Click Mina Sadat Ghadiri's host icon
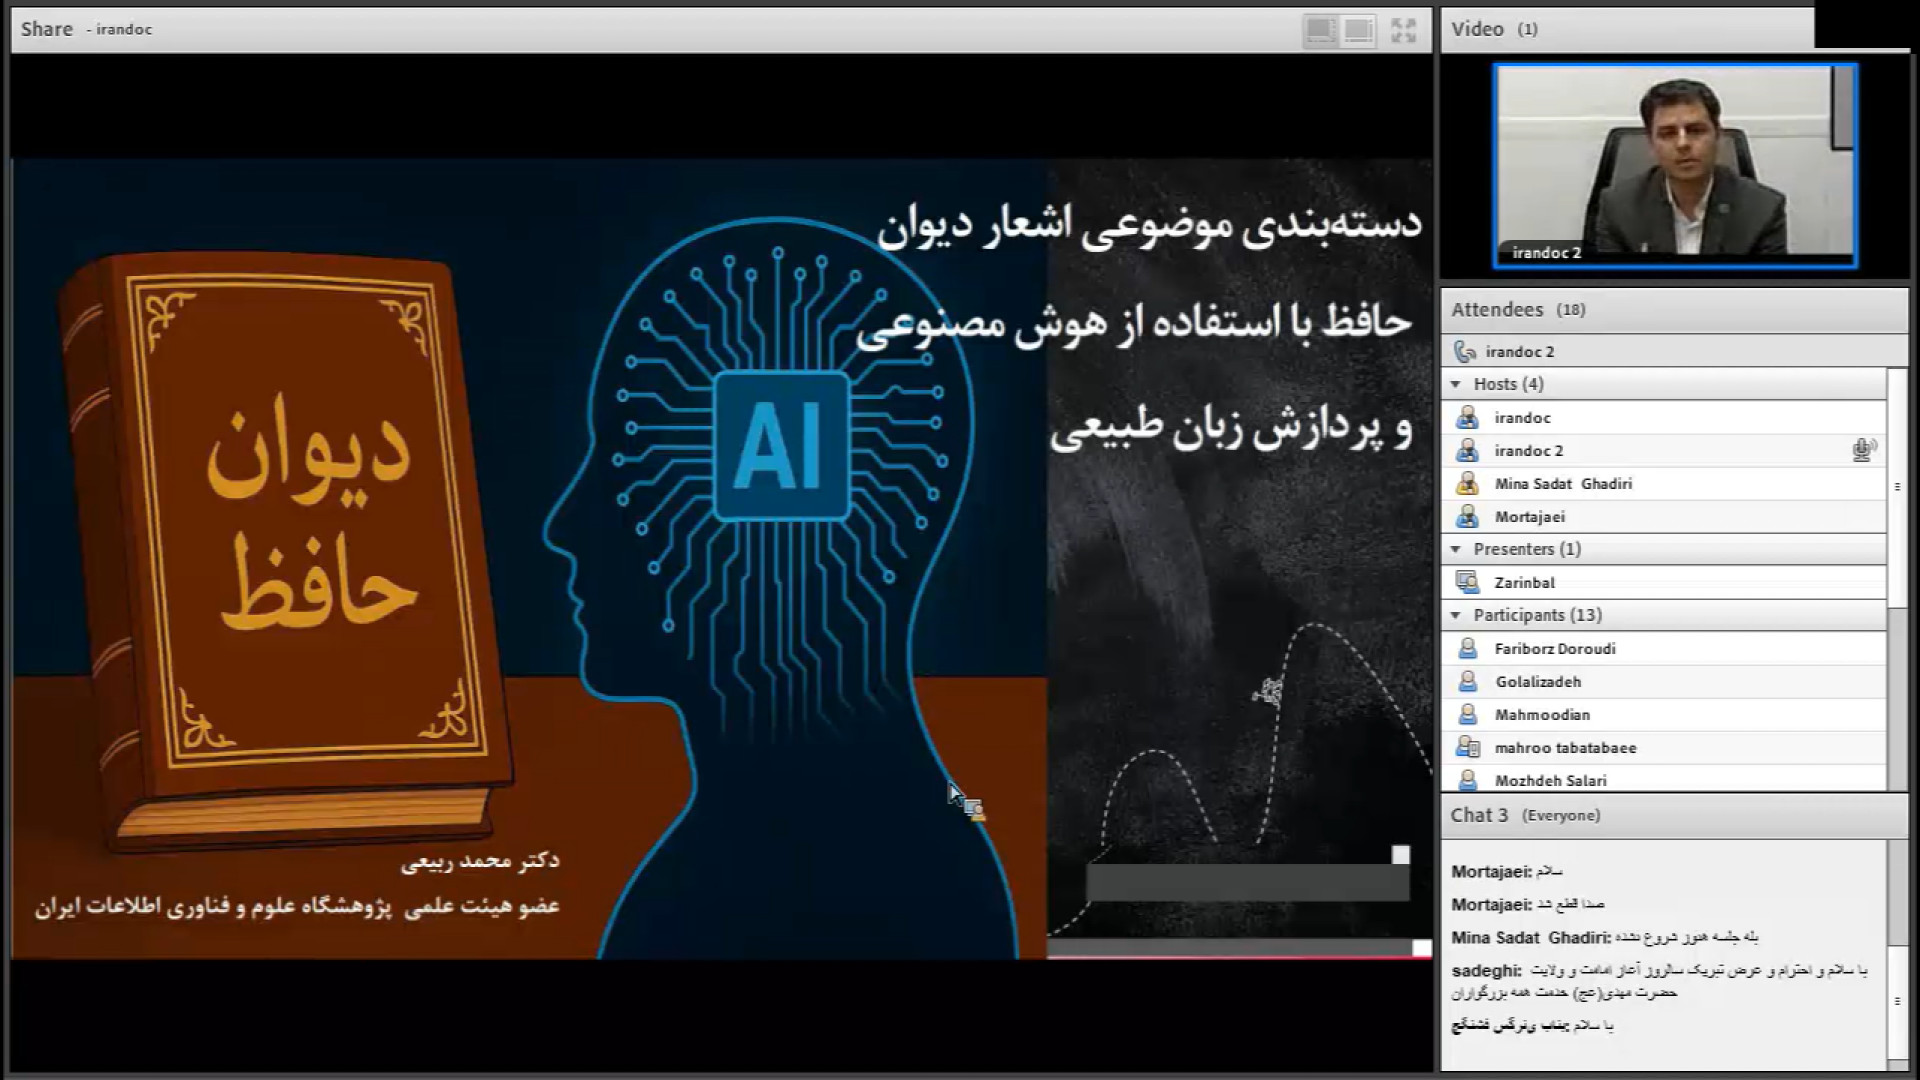This screenshot has width=1920, height=1080. [1467, 484]
